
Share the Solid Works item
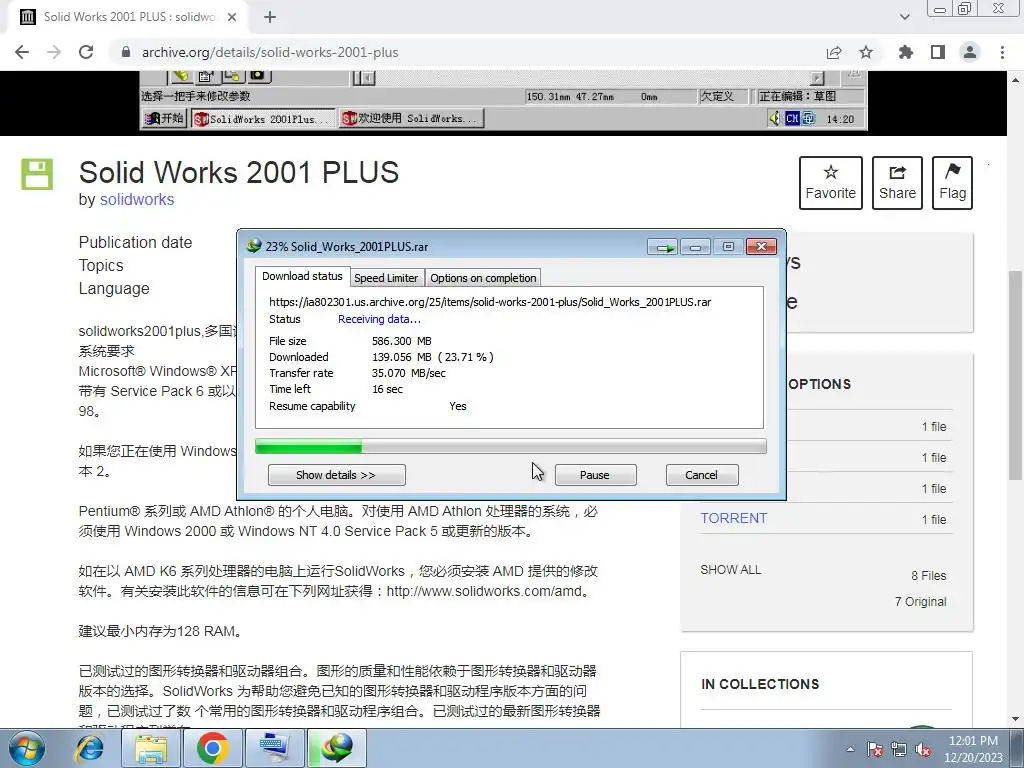(897, 183)
